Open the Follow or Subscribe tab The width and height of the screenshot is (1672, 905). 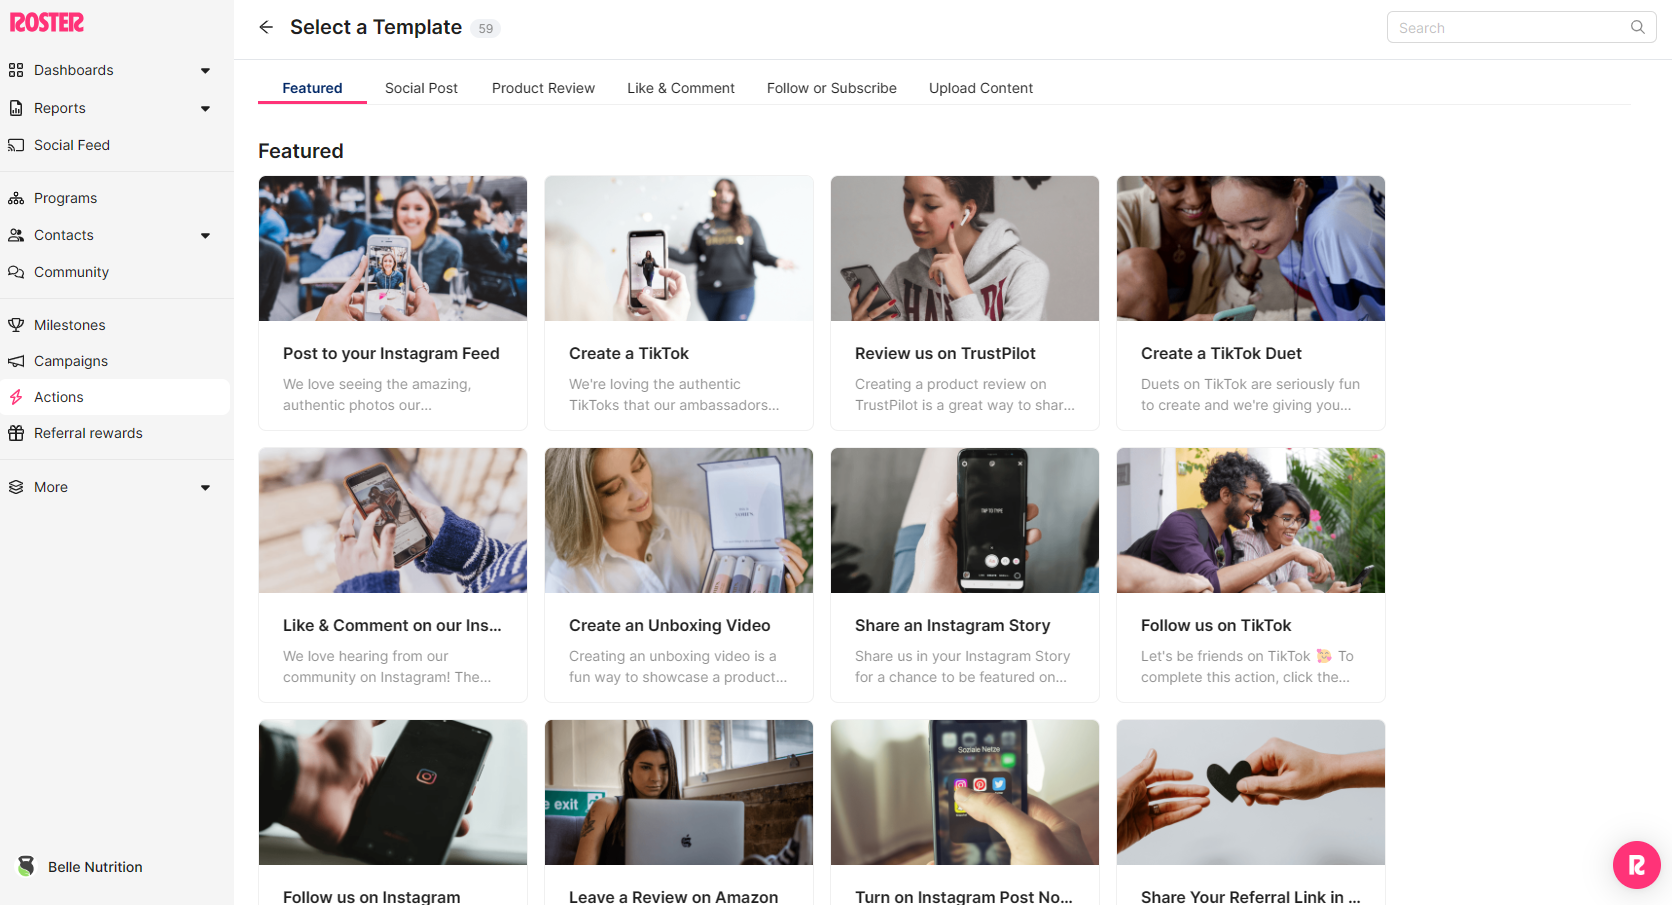pos(832,88)
